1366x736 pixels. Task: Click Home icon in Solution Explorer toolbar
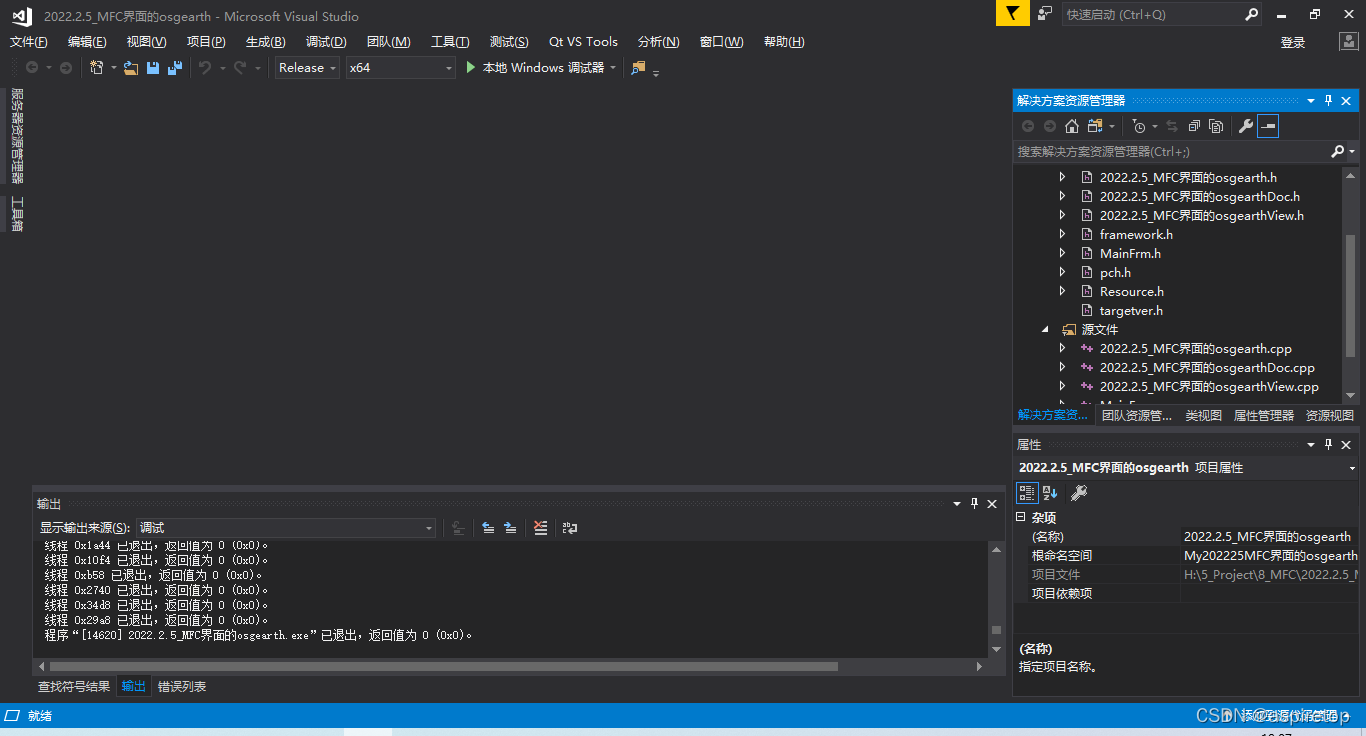pyautogui.click(x=1072, y=126)
